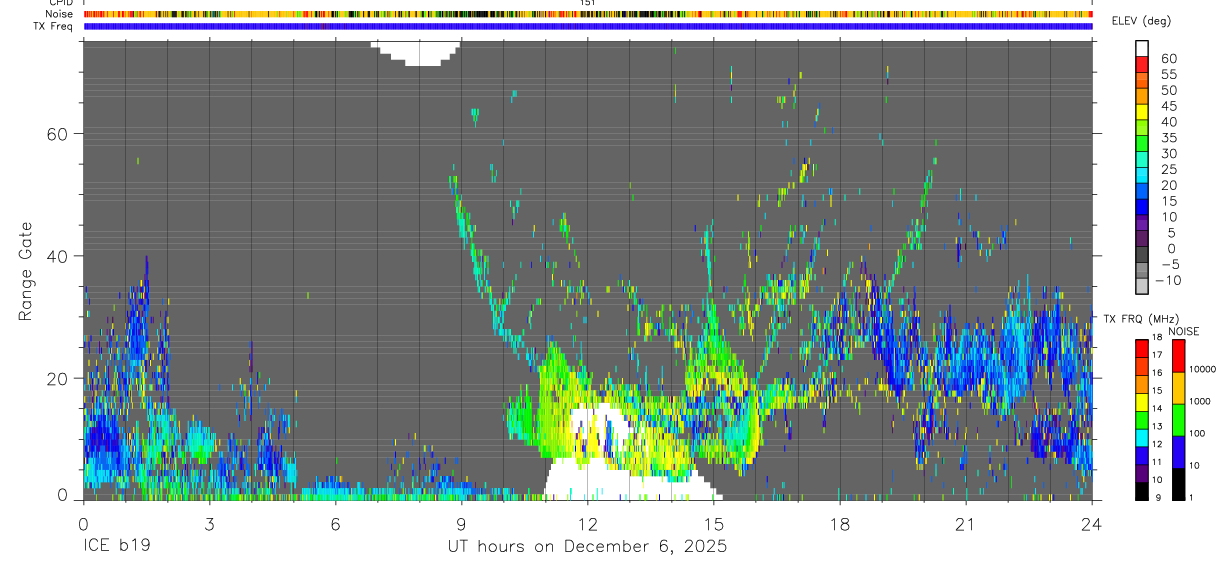1228x567 pixels.
Task: Click white no-data notch at top of plot
Action: [416, 53]
